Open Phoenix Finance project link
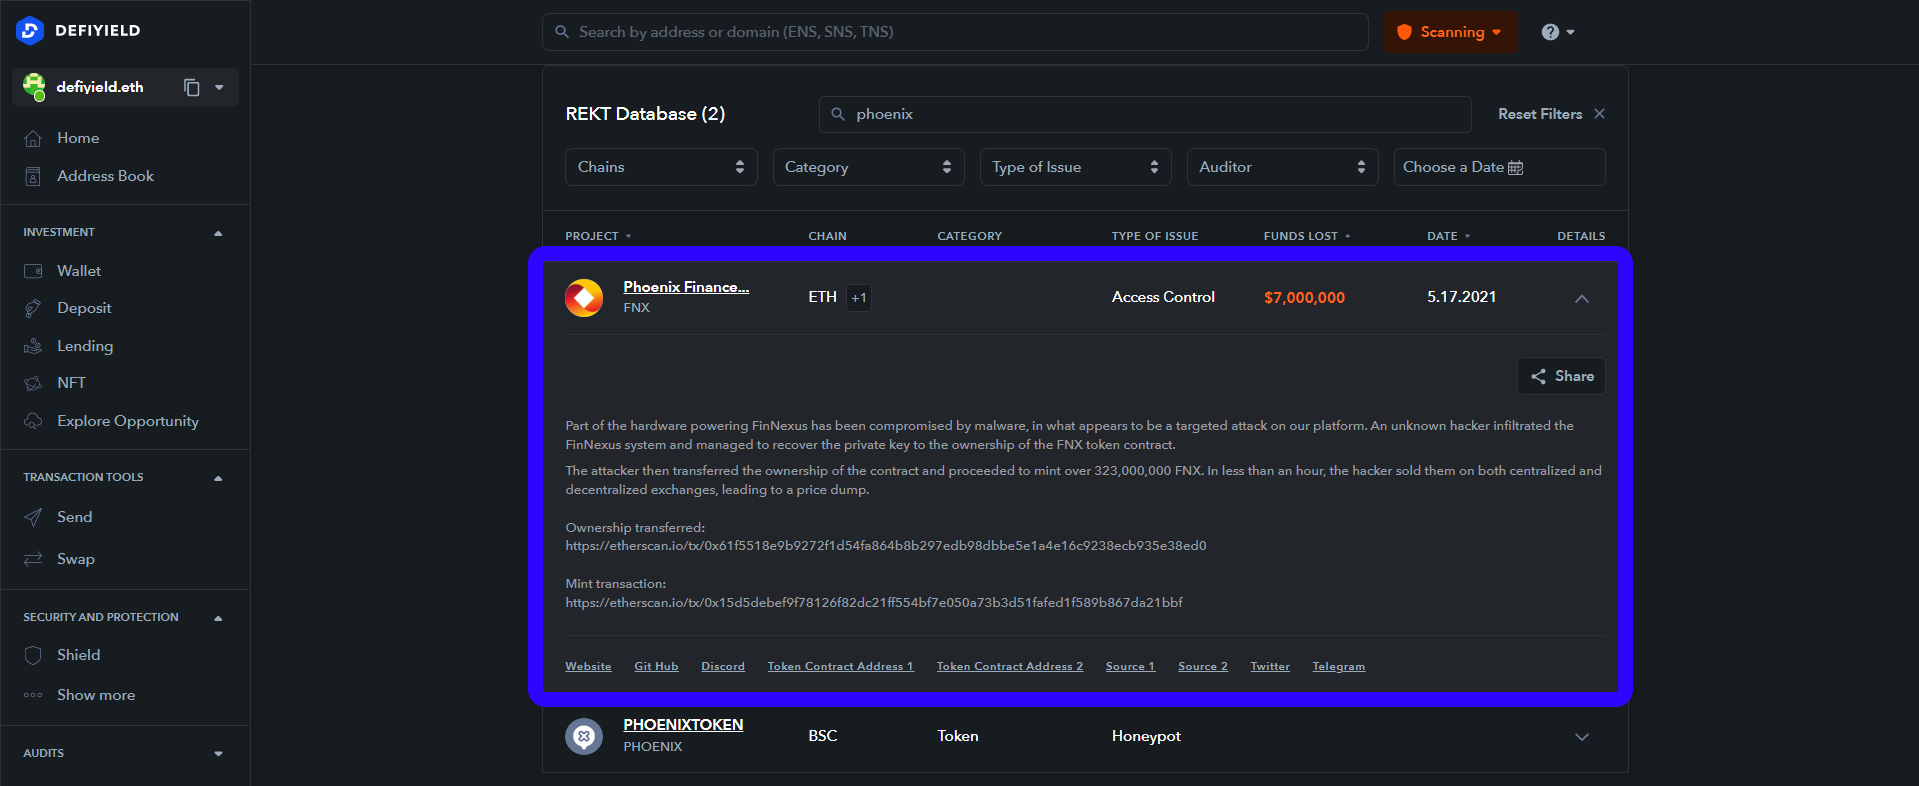 686,287
